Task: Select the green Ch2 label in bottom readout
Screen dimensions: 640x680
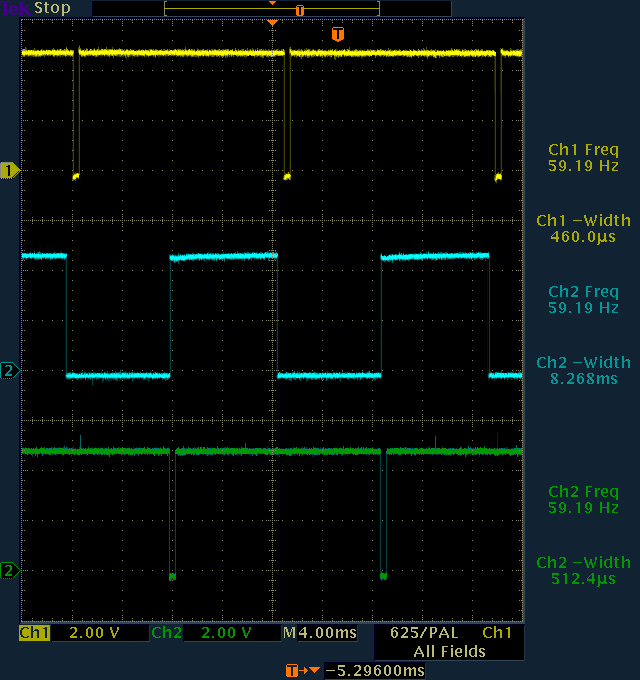Action: [166, 633]
